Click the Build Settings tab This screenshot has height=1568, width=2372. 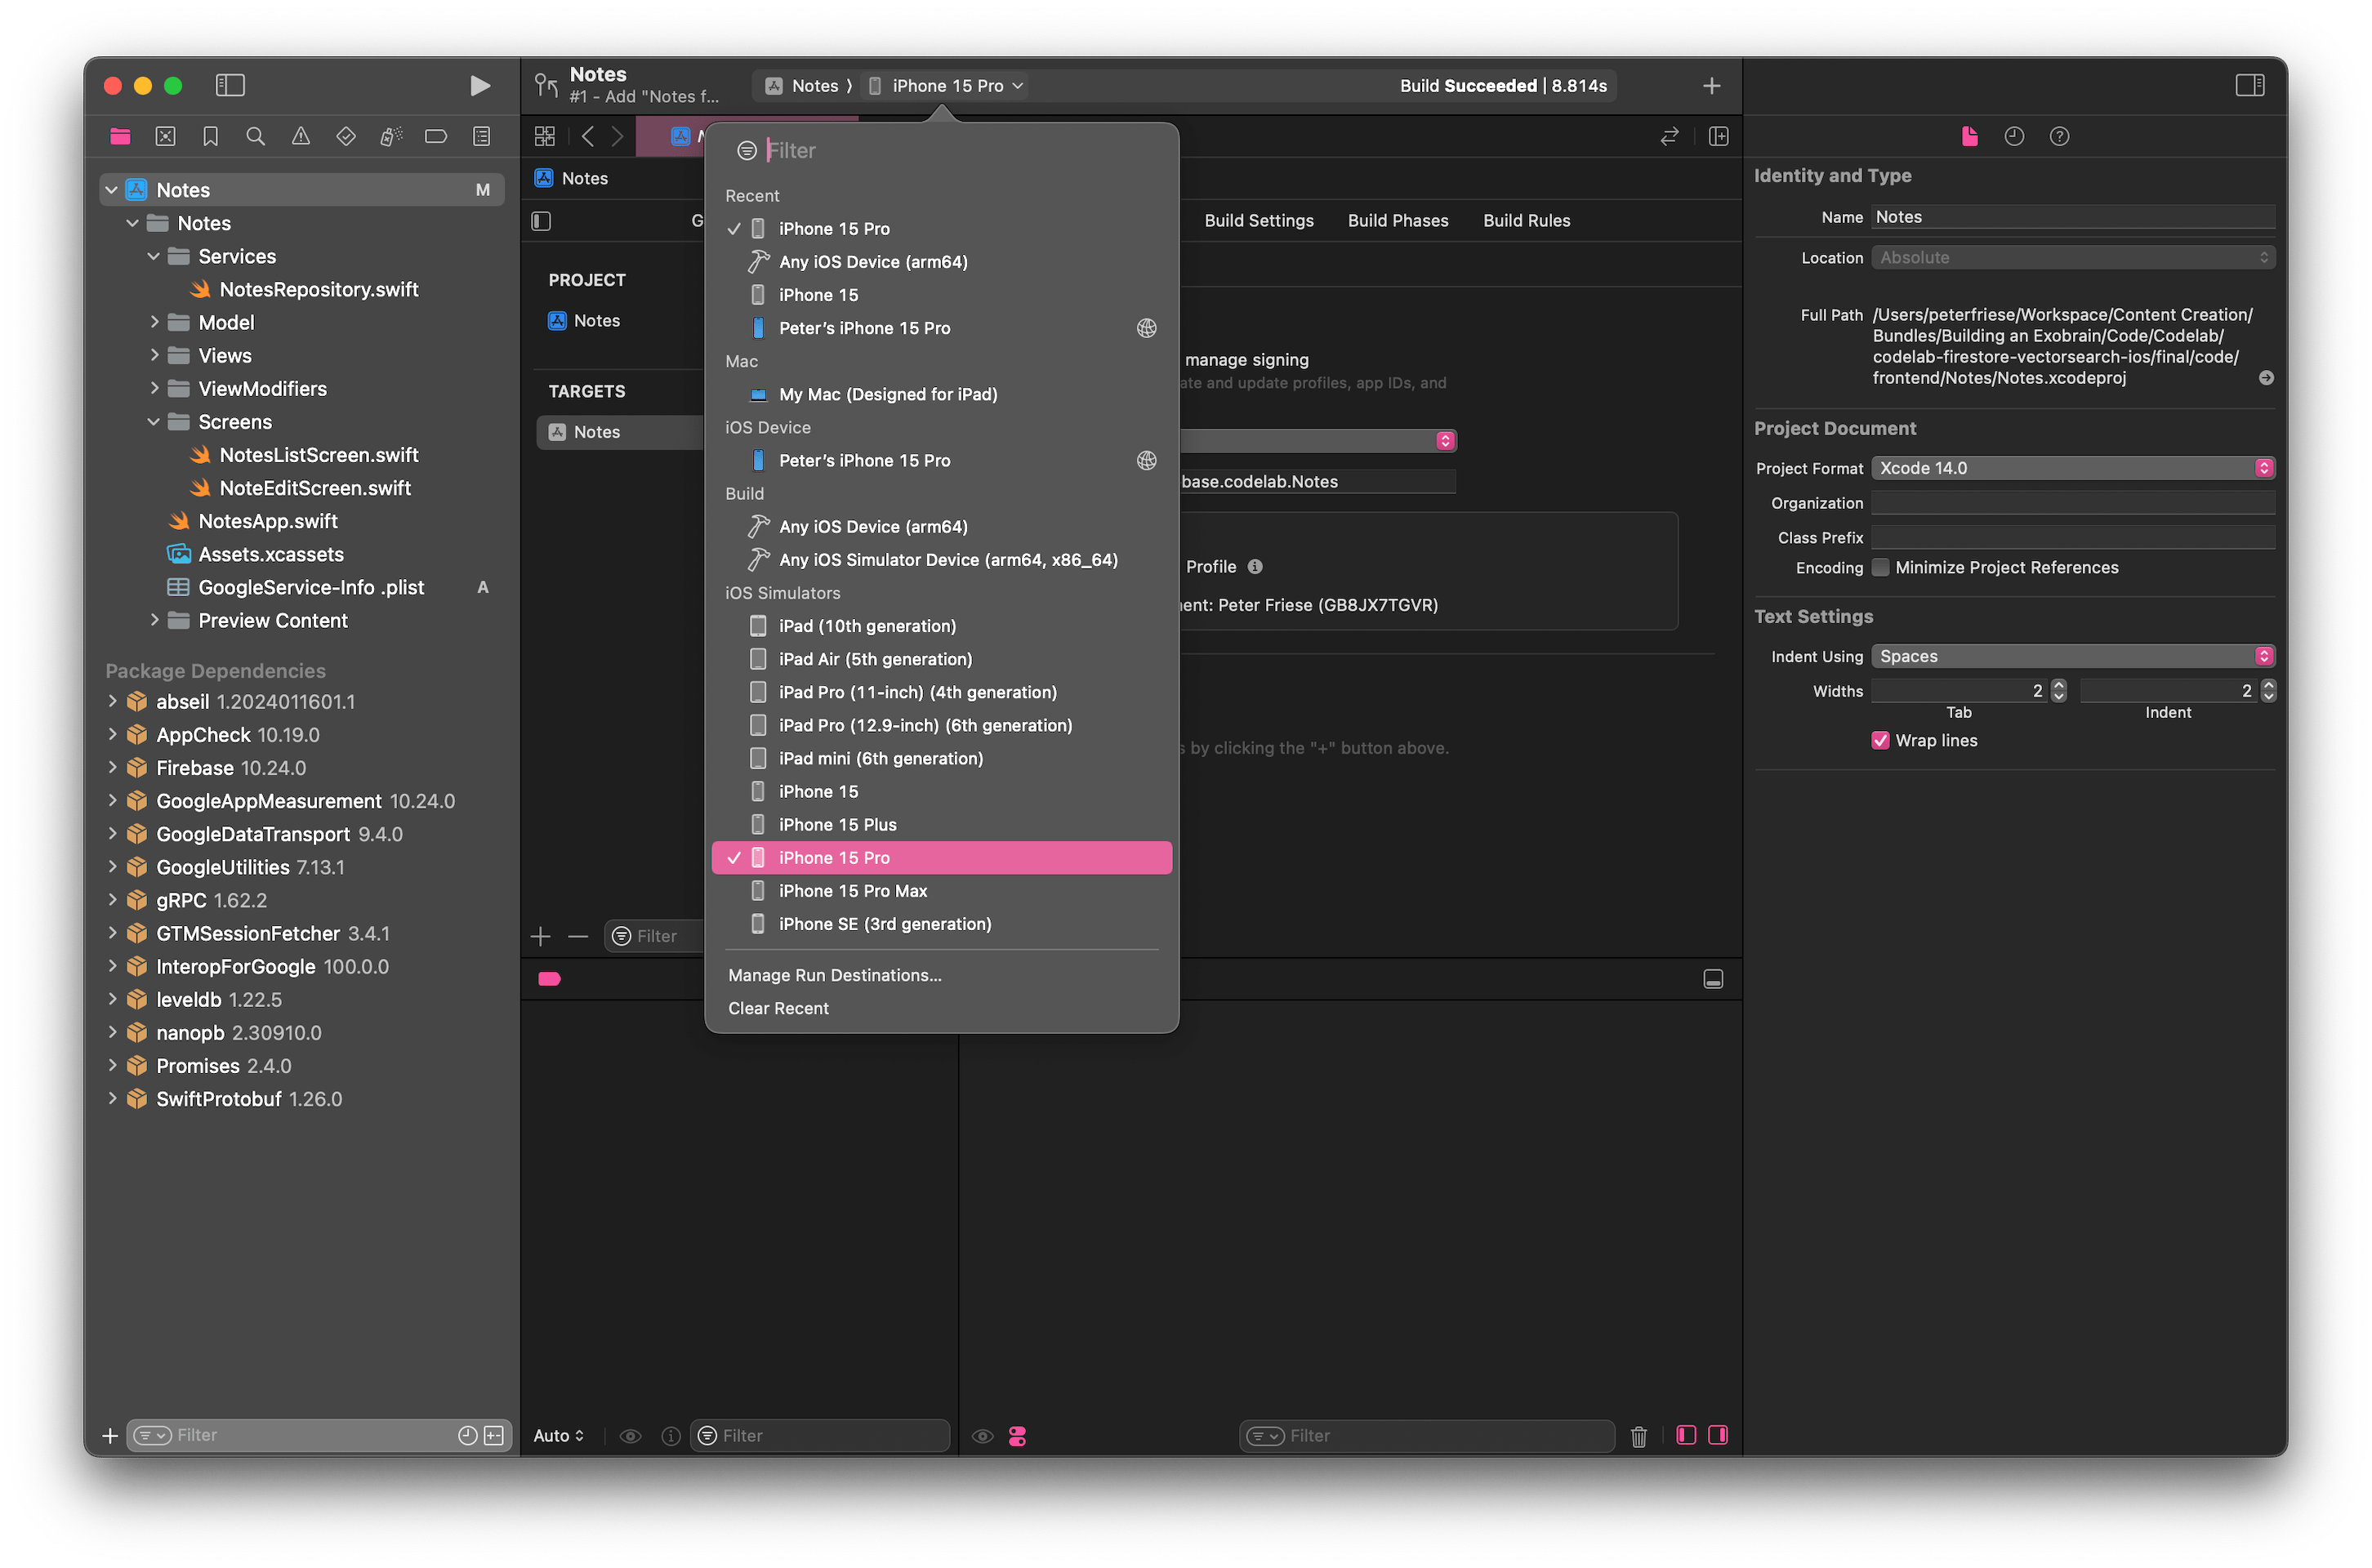coord(1257,219)
